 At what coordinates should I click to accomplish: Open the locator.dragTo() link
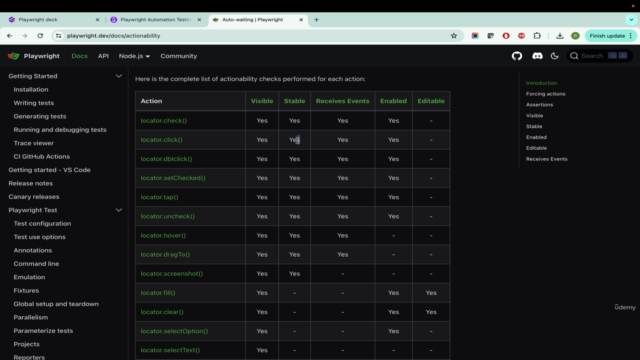coord(165,254)
